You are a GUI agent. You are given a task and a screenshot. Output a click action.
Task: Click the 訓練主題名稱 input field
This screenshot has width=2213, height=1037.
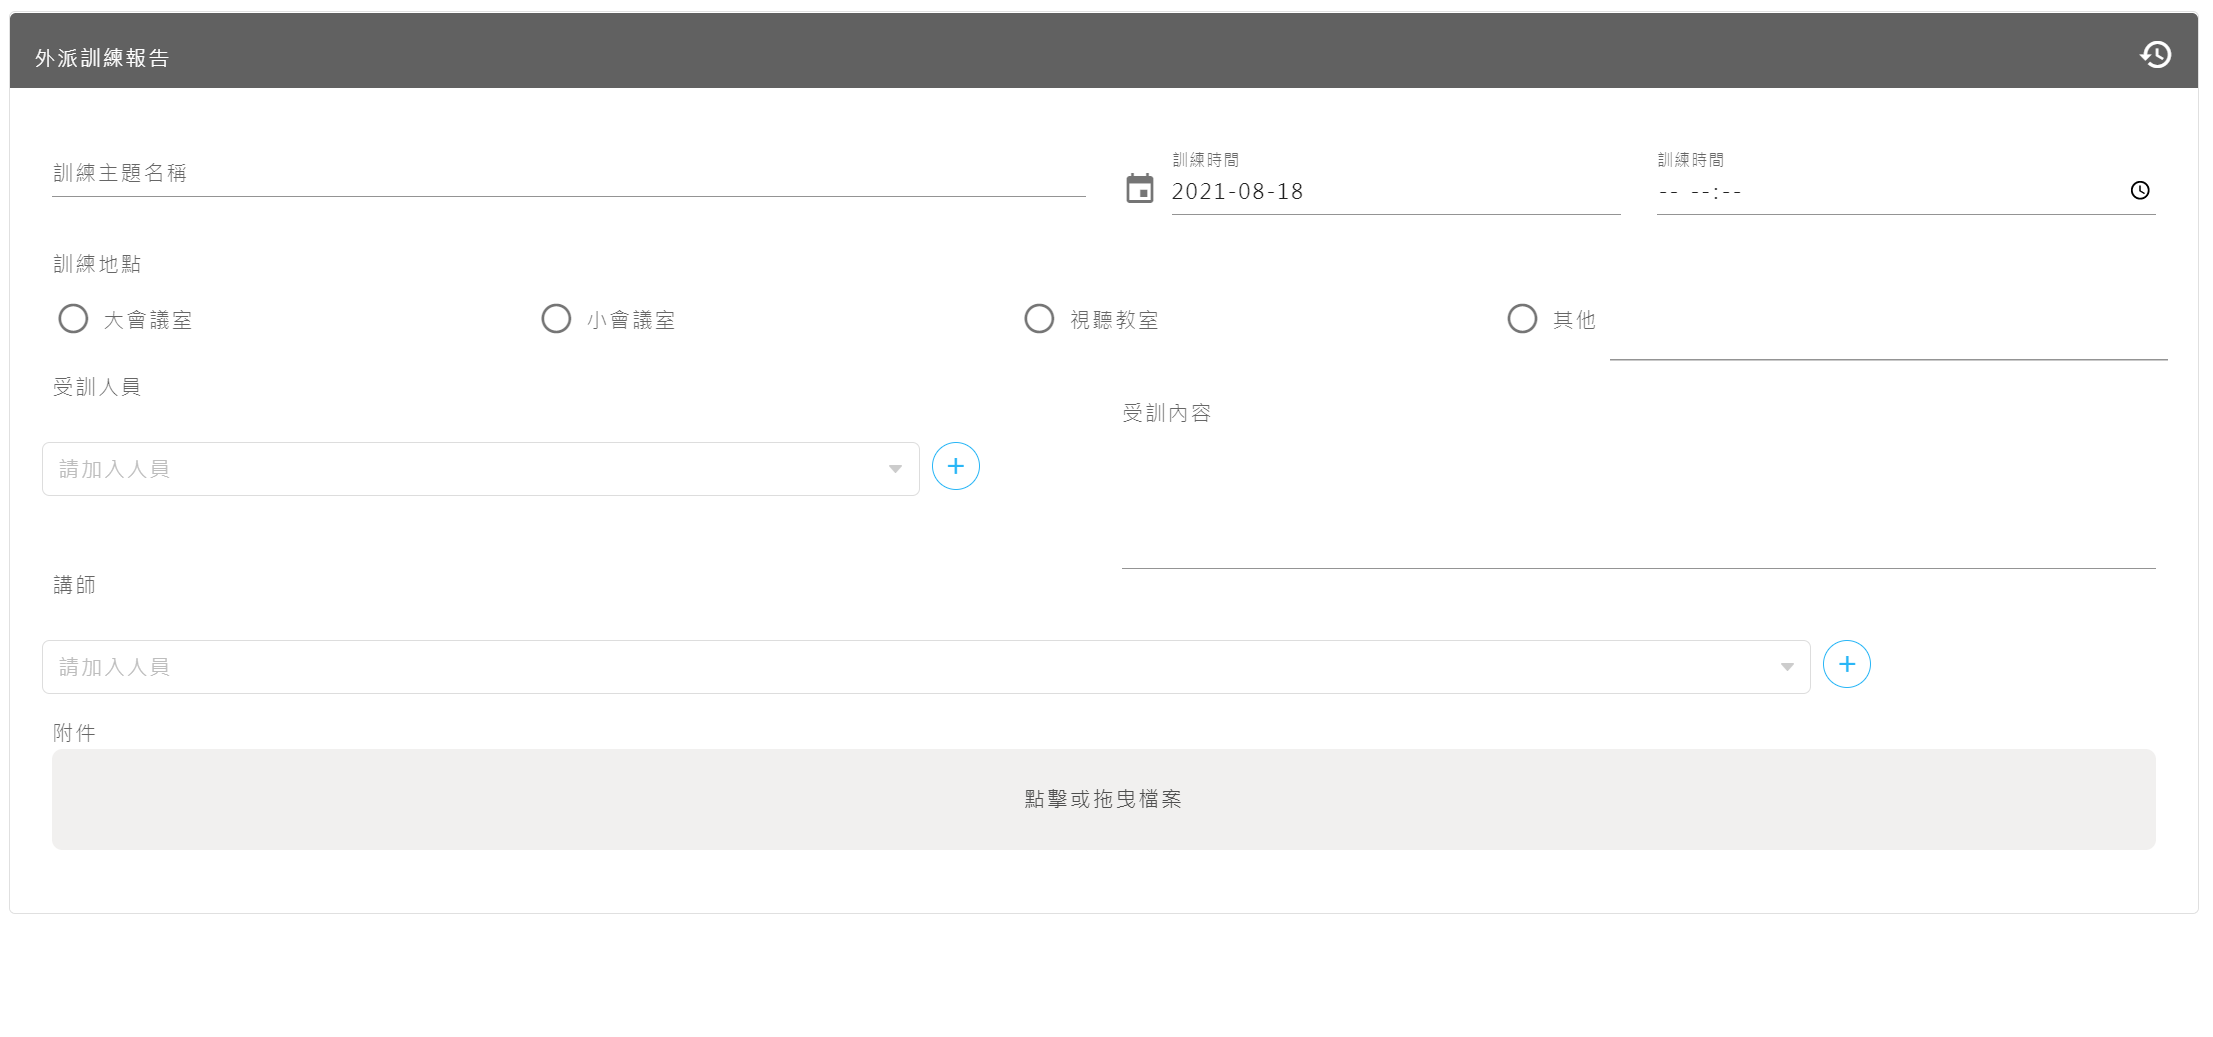click(568, 174)
